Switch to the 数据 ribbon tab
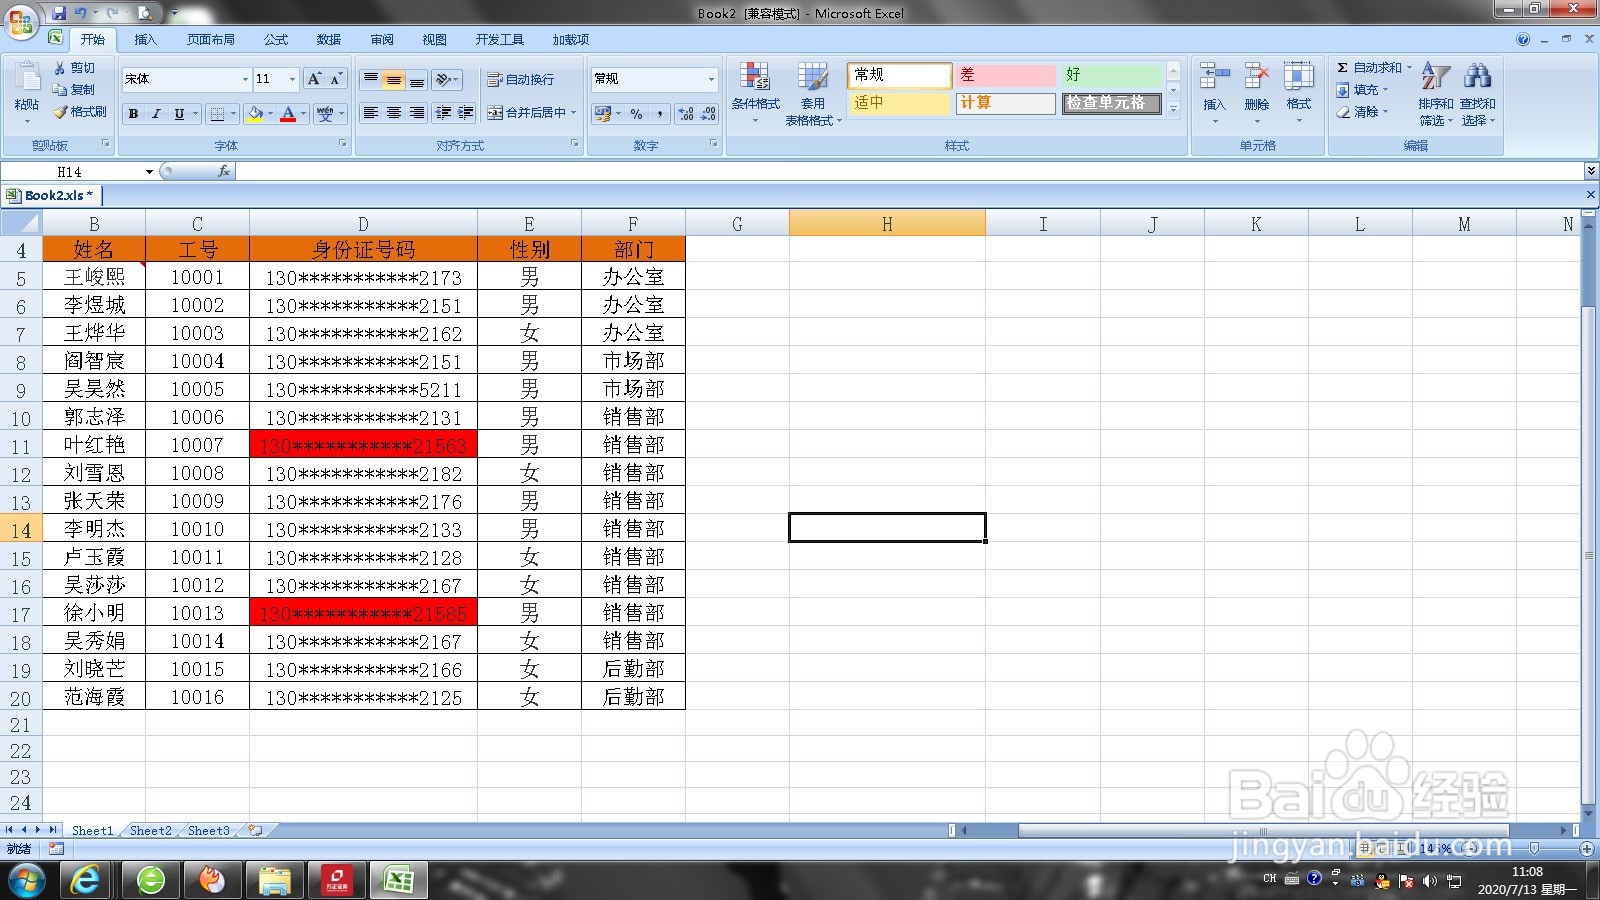Image resolution: width=1600 pixels, height=900 pixels. [x=329, y=39]
